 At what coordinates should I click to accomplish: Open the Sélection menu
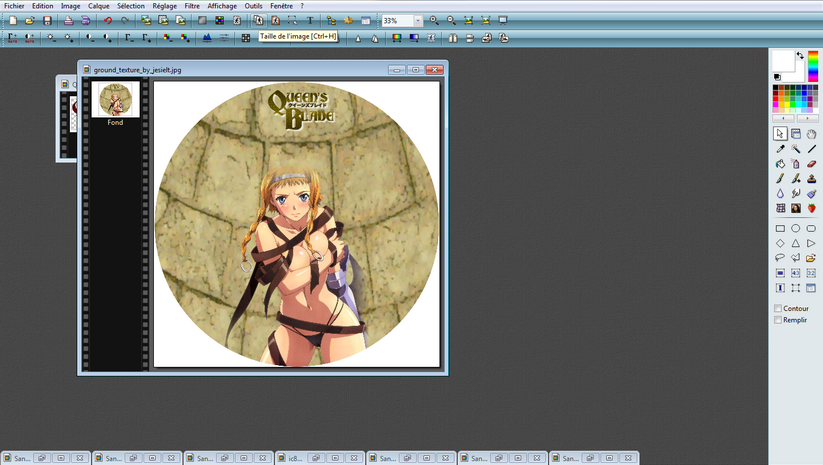coord(131,6)
